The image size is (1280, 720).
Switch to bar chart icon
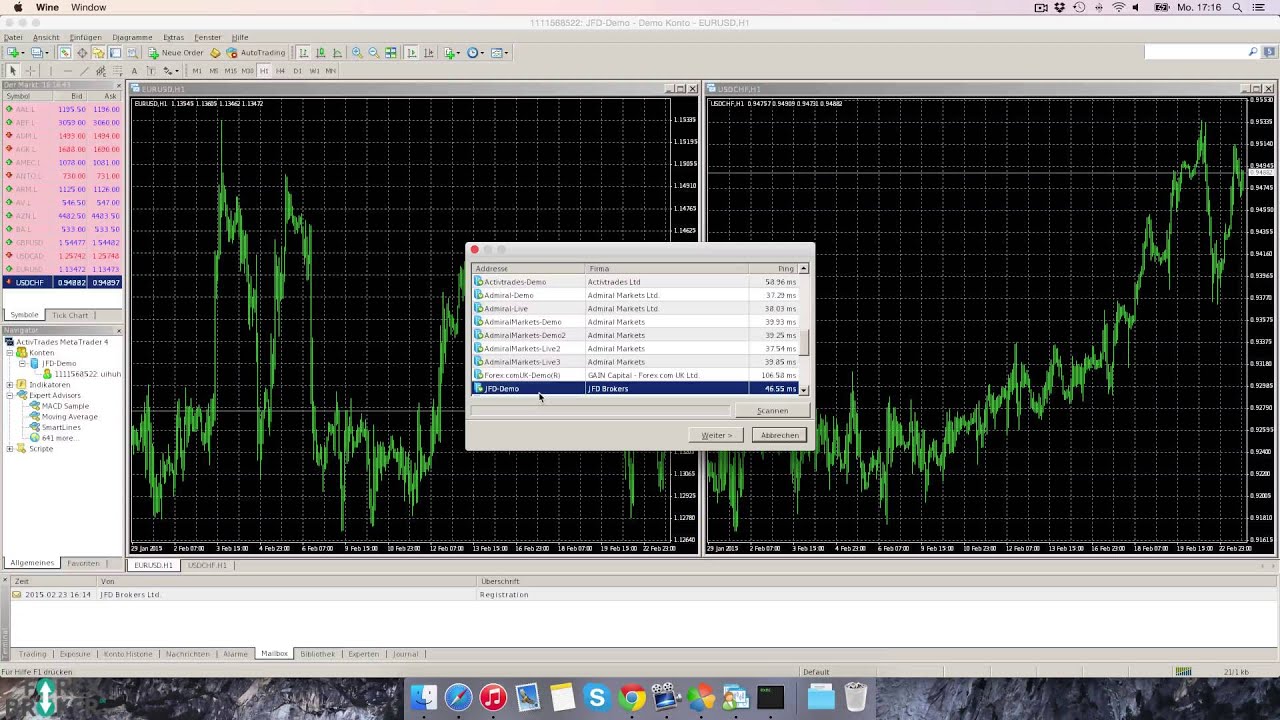[x=303, y=52]
